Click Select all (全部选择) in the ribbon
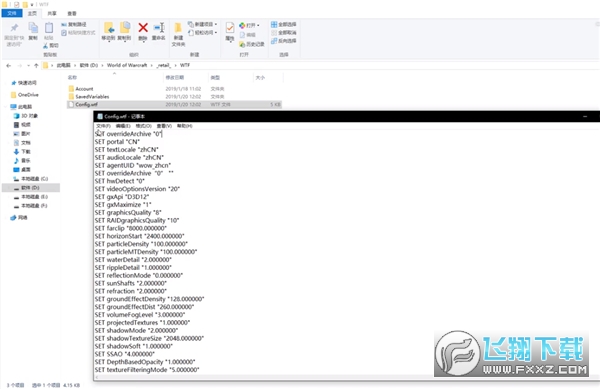The image size is (600, 389). (284, 24)
